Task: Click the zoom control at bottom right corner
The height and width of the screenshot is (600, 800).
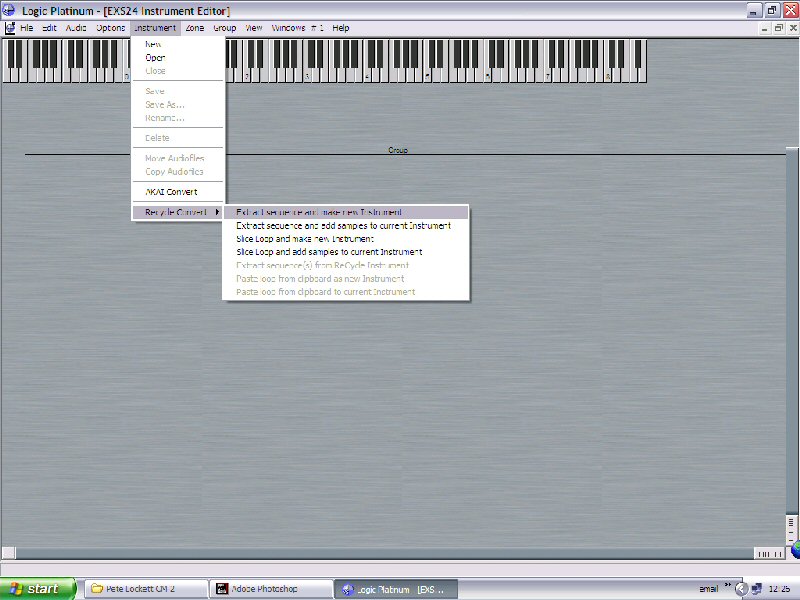Action: 769,553
